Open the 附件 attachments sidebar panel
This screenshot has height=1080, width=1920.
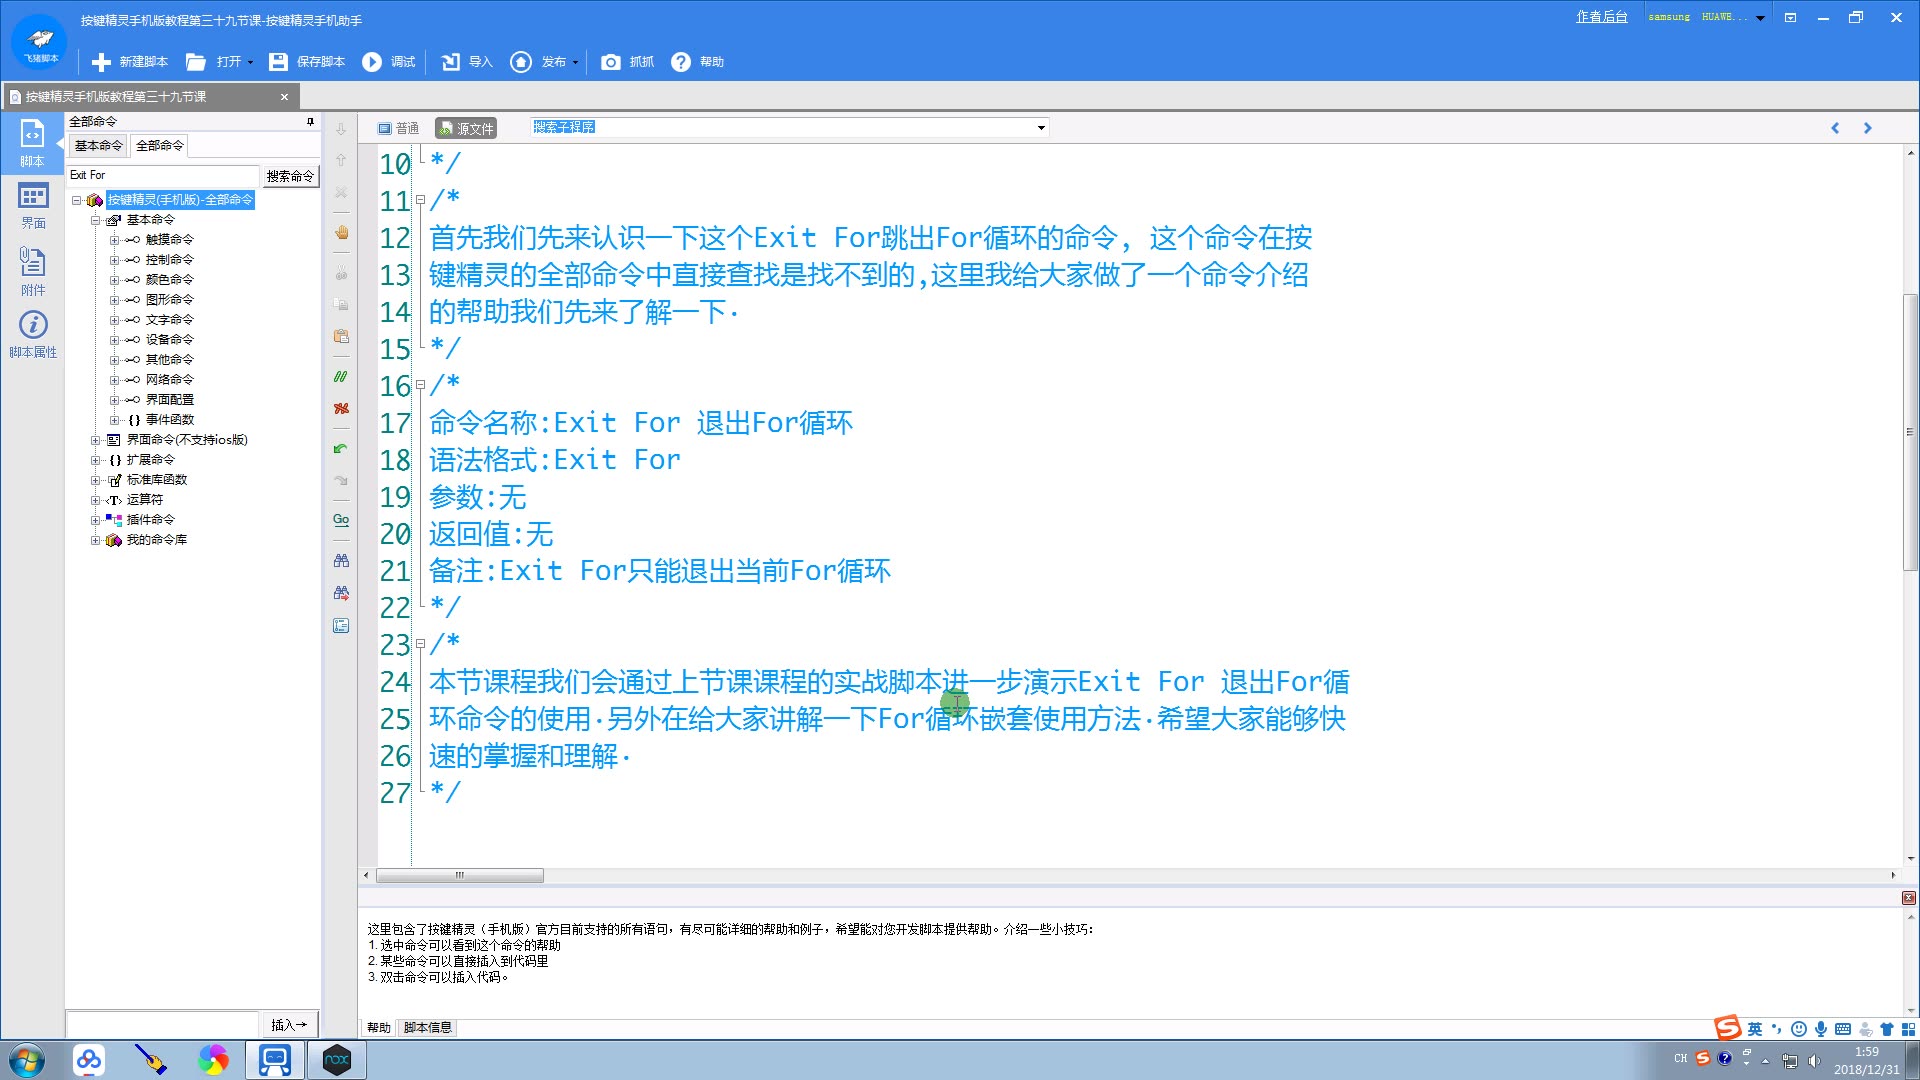(x=33, y=271)
